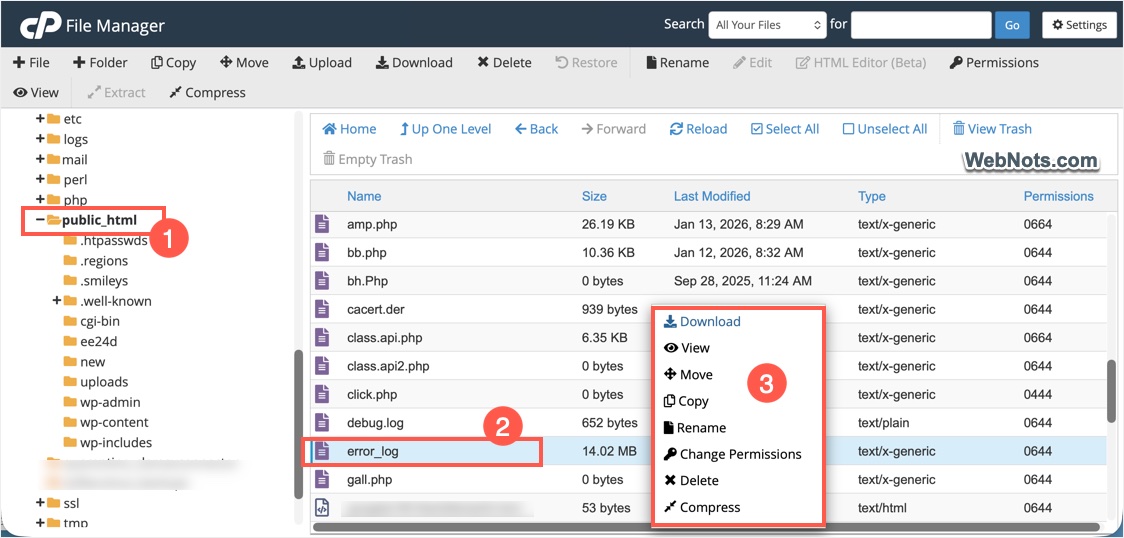Click the Extract toolbar button
The width and height of the screenshot is (1124, 538).
116,92
